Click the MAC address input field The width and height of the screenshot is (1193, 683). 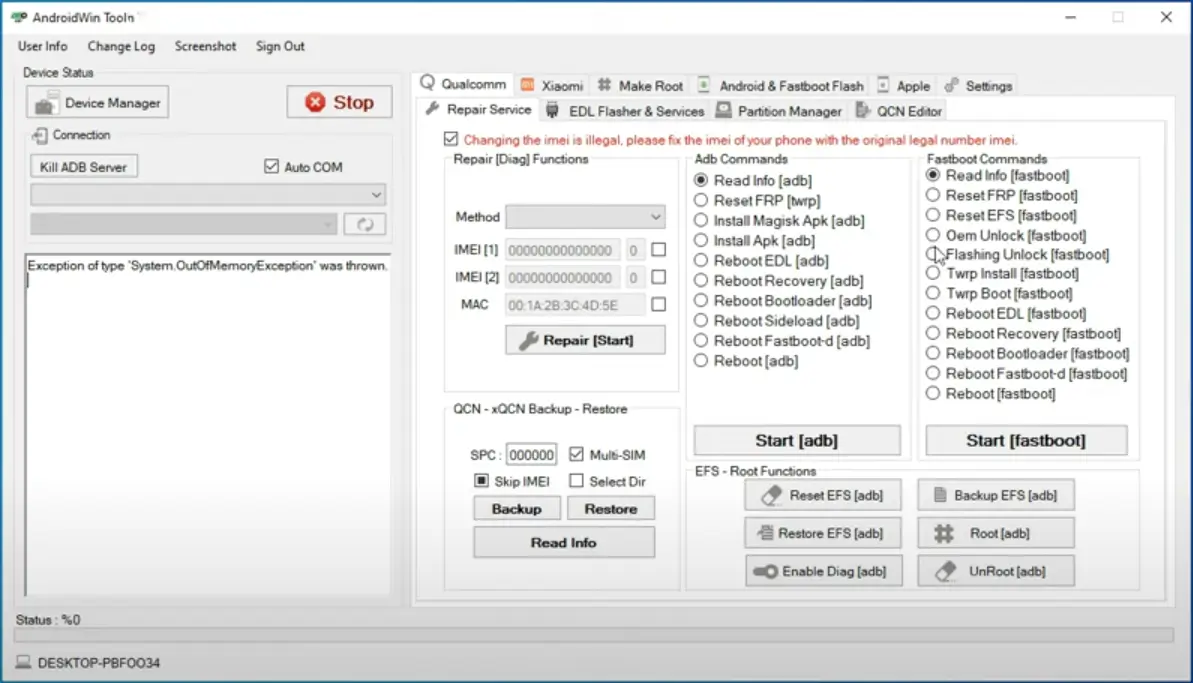(x=575, y=305)
